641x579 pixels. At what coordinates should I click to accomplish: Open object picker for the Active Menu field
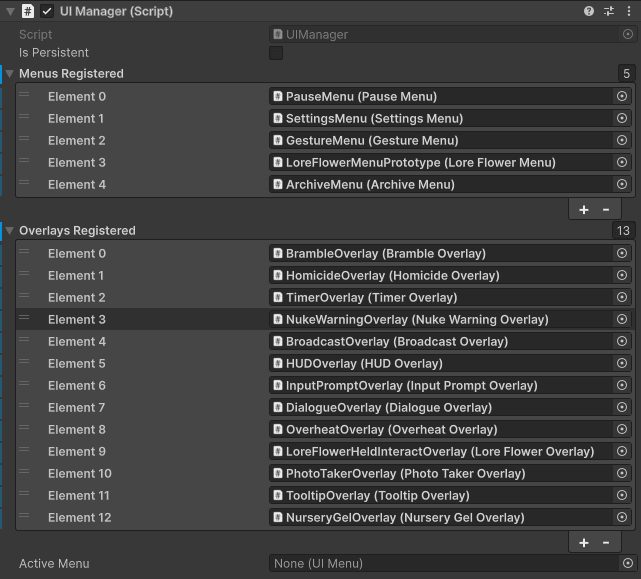pos(628,563)
